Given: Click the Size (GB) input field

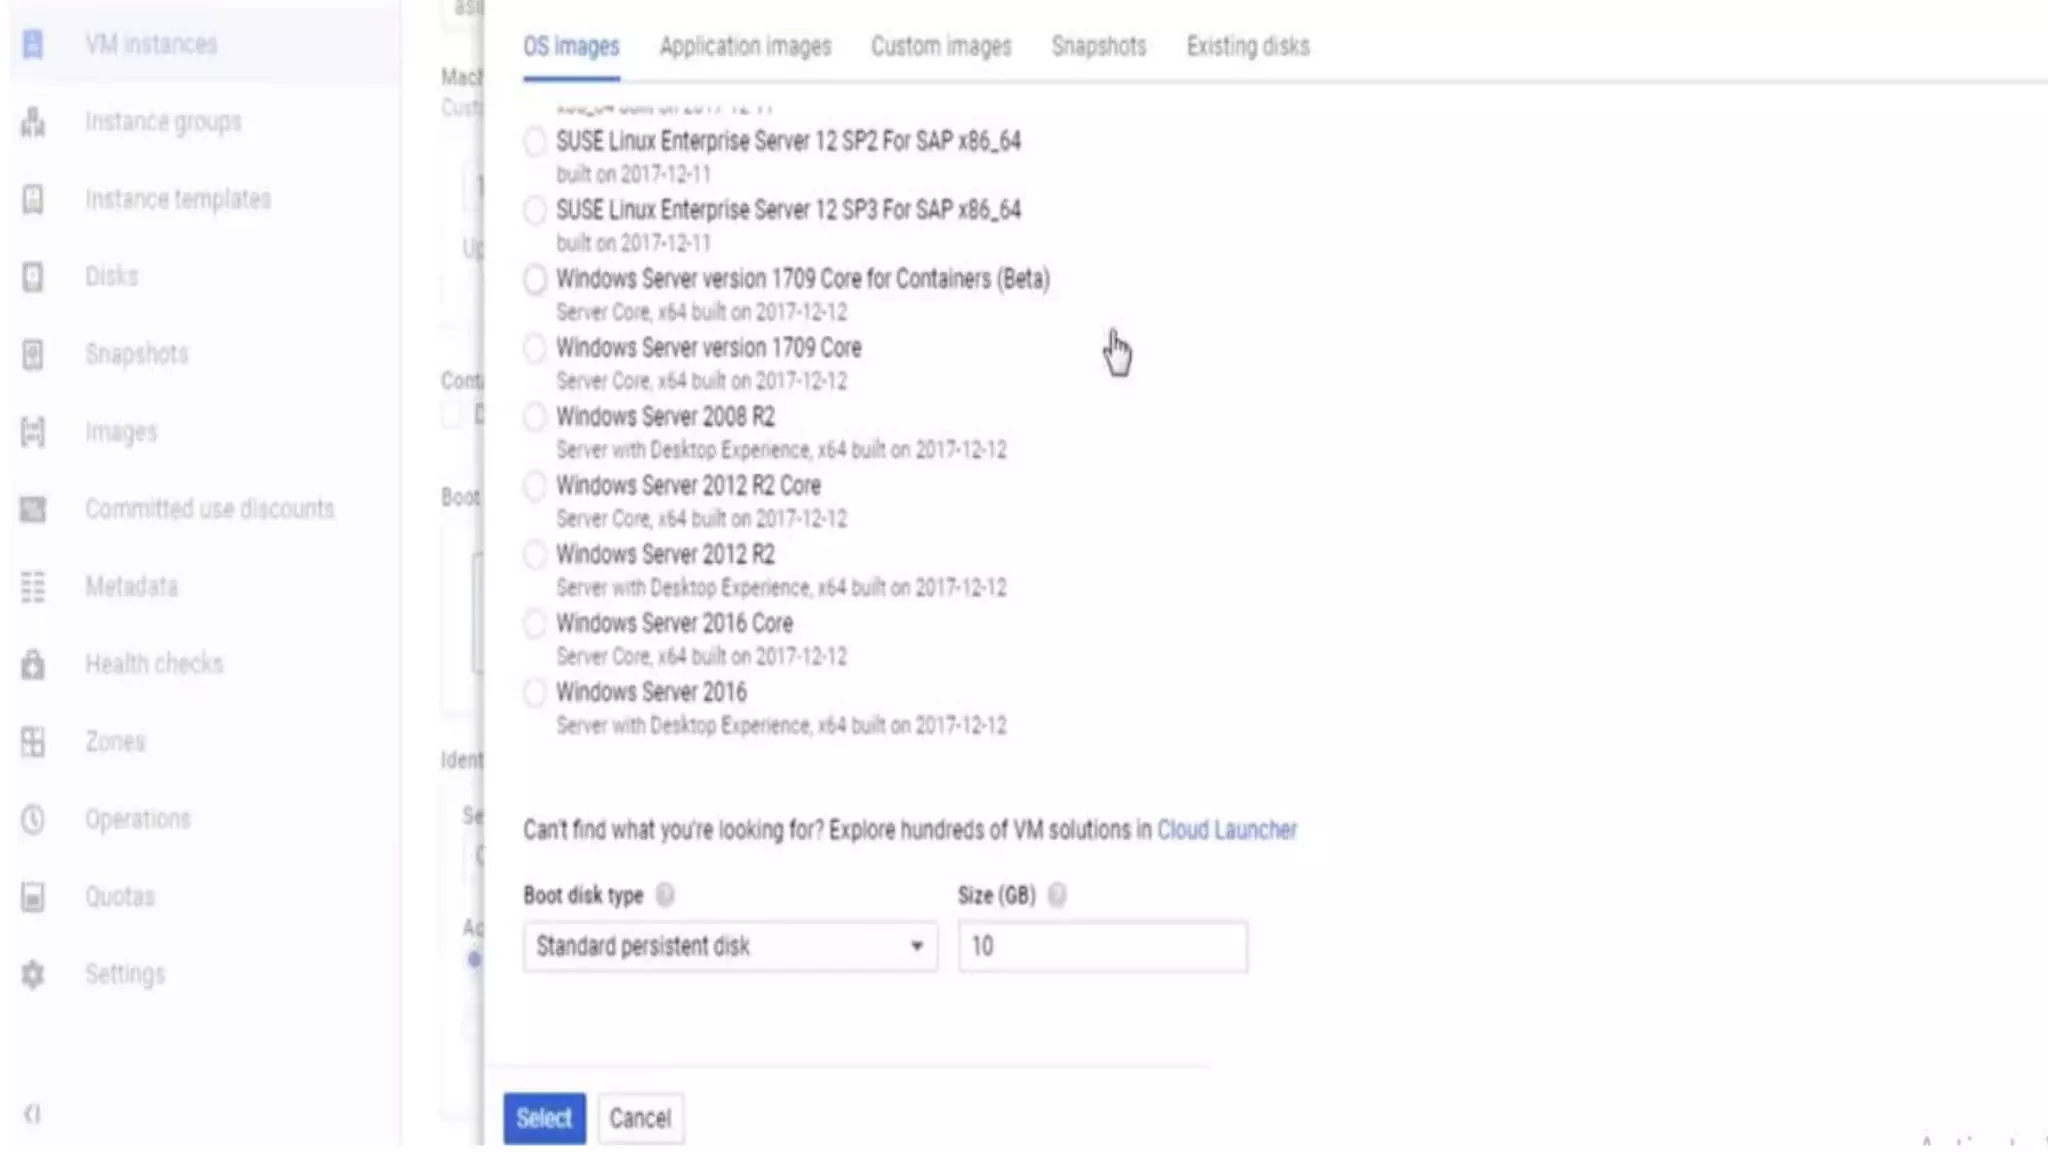Looking at the screenshot, I should 1102,946.
